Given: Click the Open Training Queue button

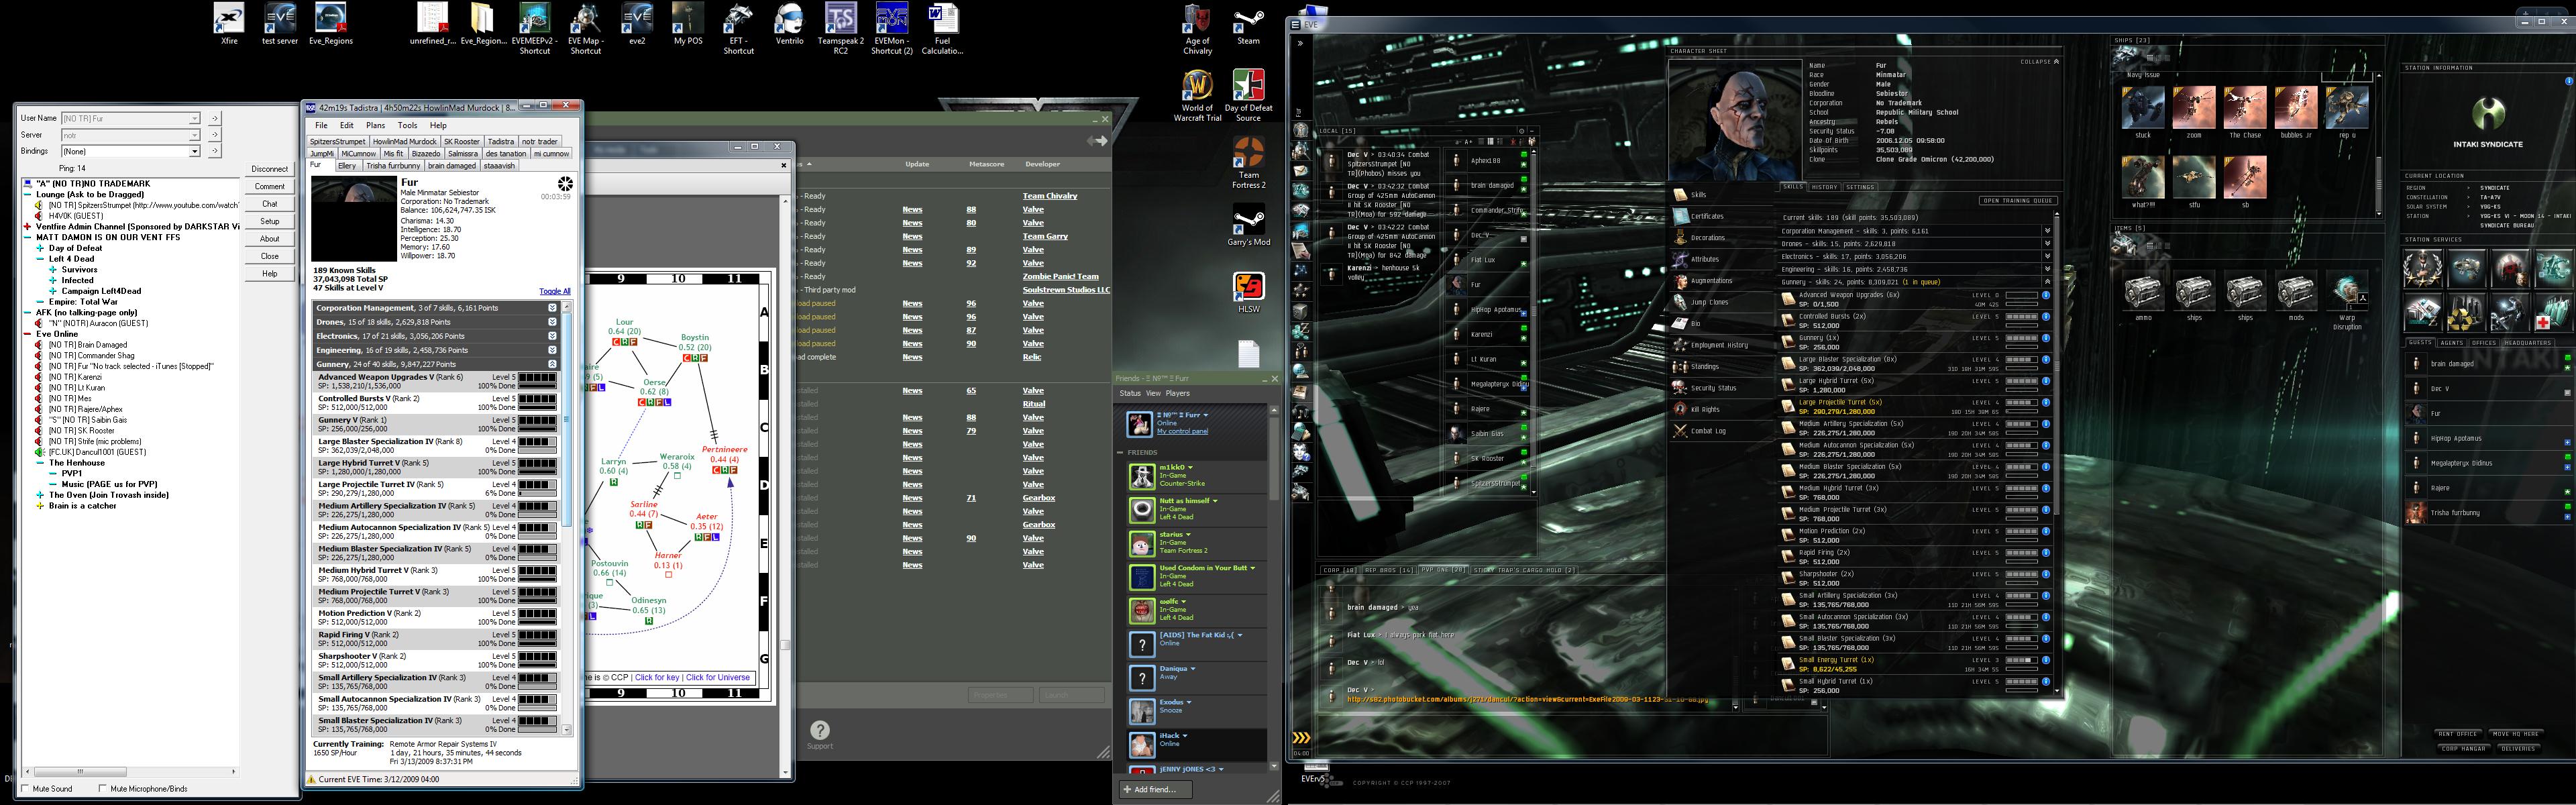Looking at the screenshot, I should pyautogui.click(x=2018, y=201).
